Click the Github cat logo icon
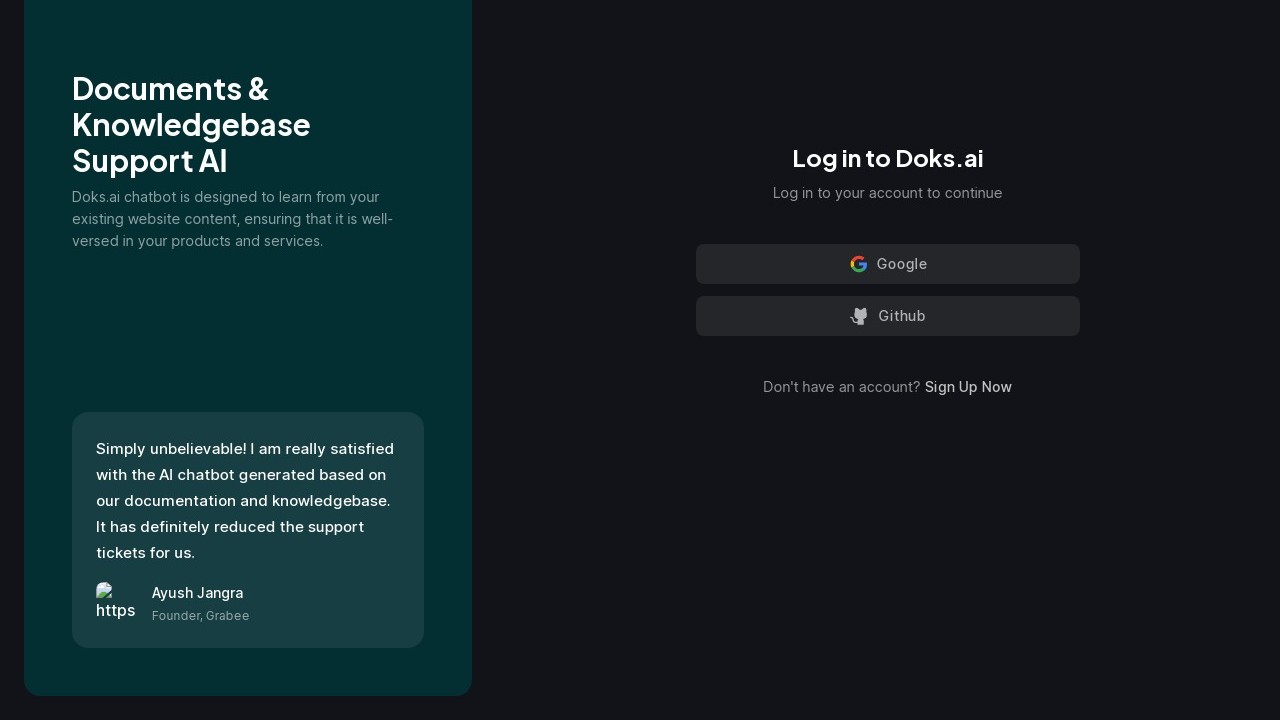This screenshot has width=1280, height=720. click(859, 316)
